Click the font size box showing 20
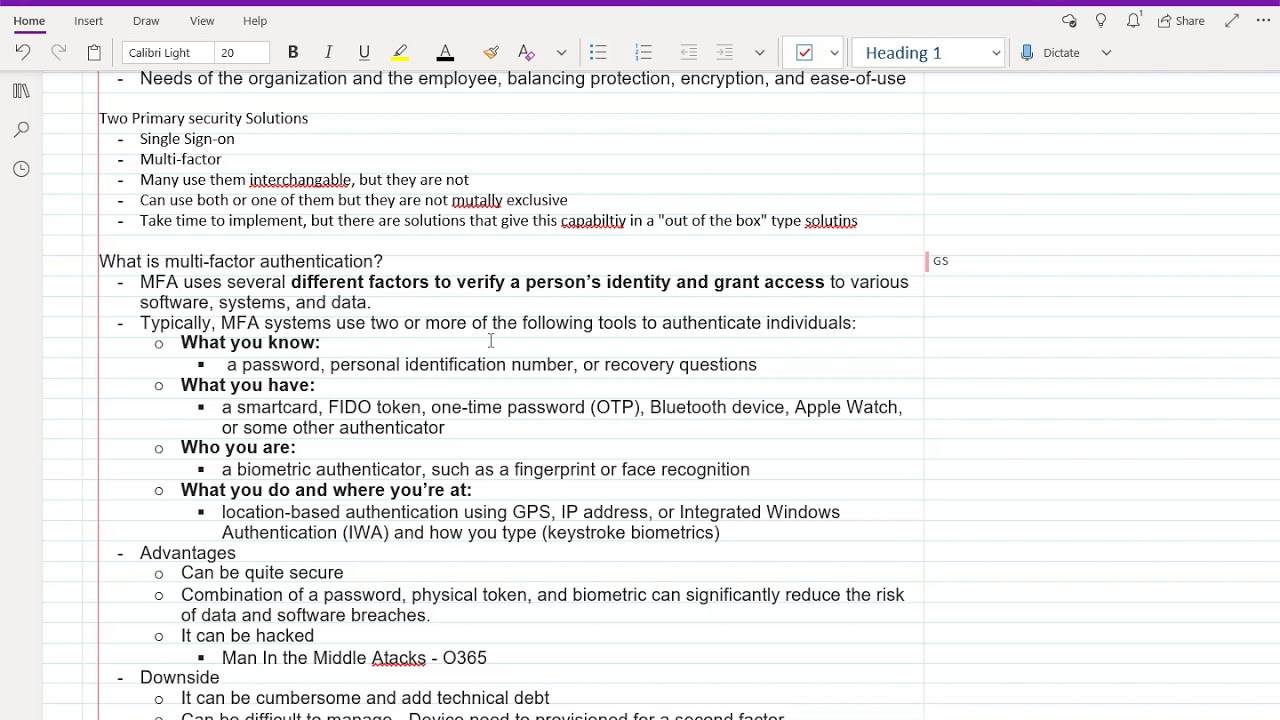This screenshot has width=1280, height=720. coord(243,52)
